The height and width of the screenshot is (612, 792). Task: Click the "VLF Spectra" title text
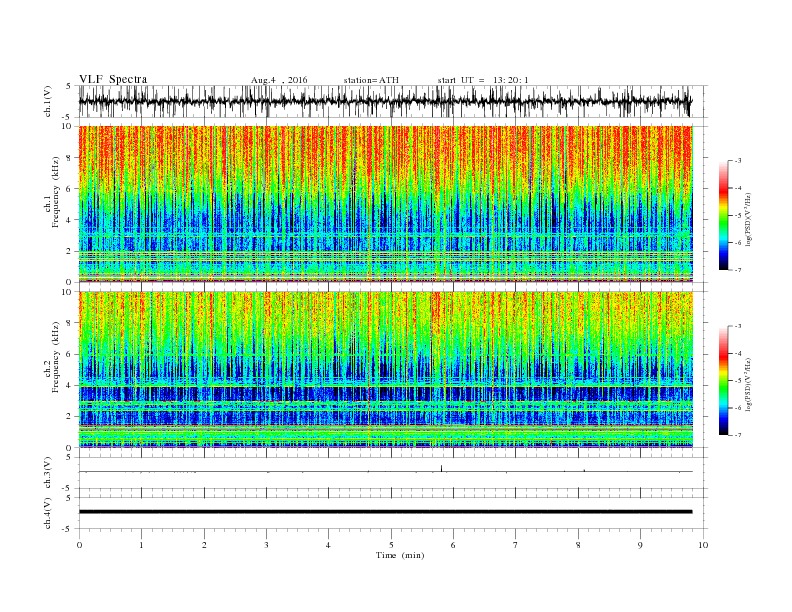(113, 79)
